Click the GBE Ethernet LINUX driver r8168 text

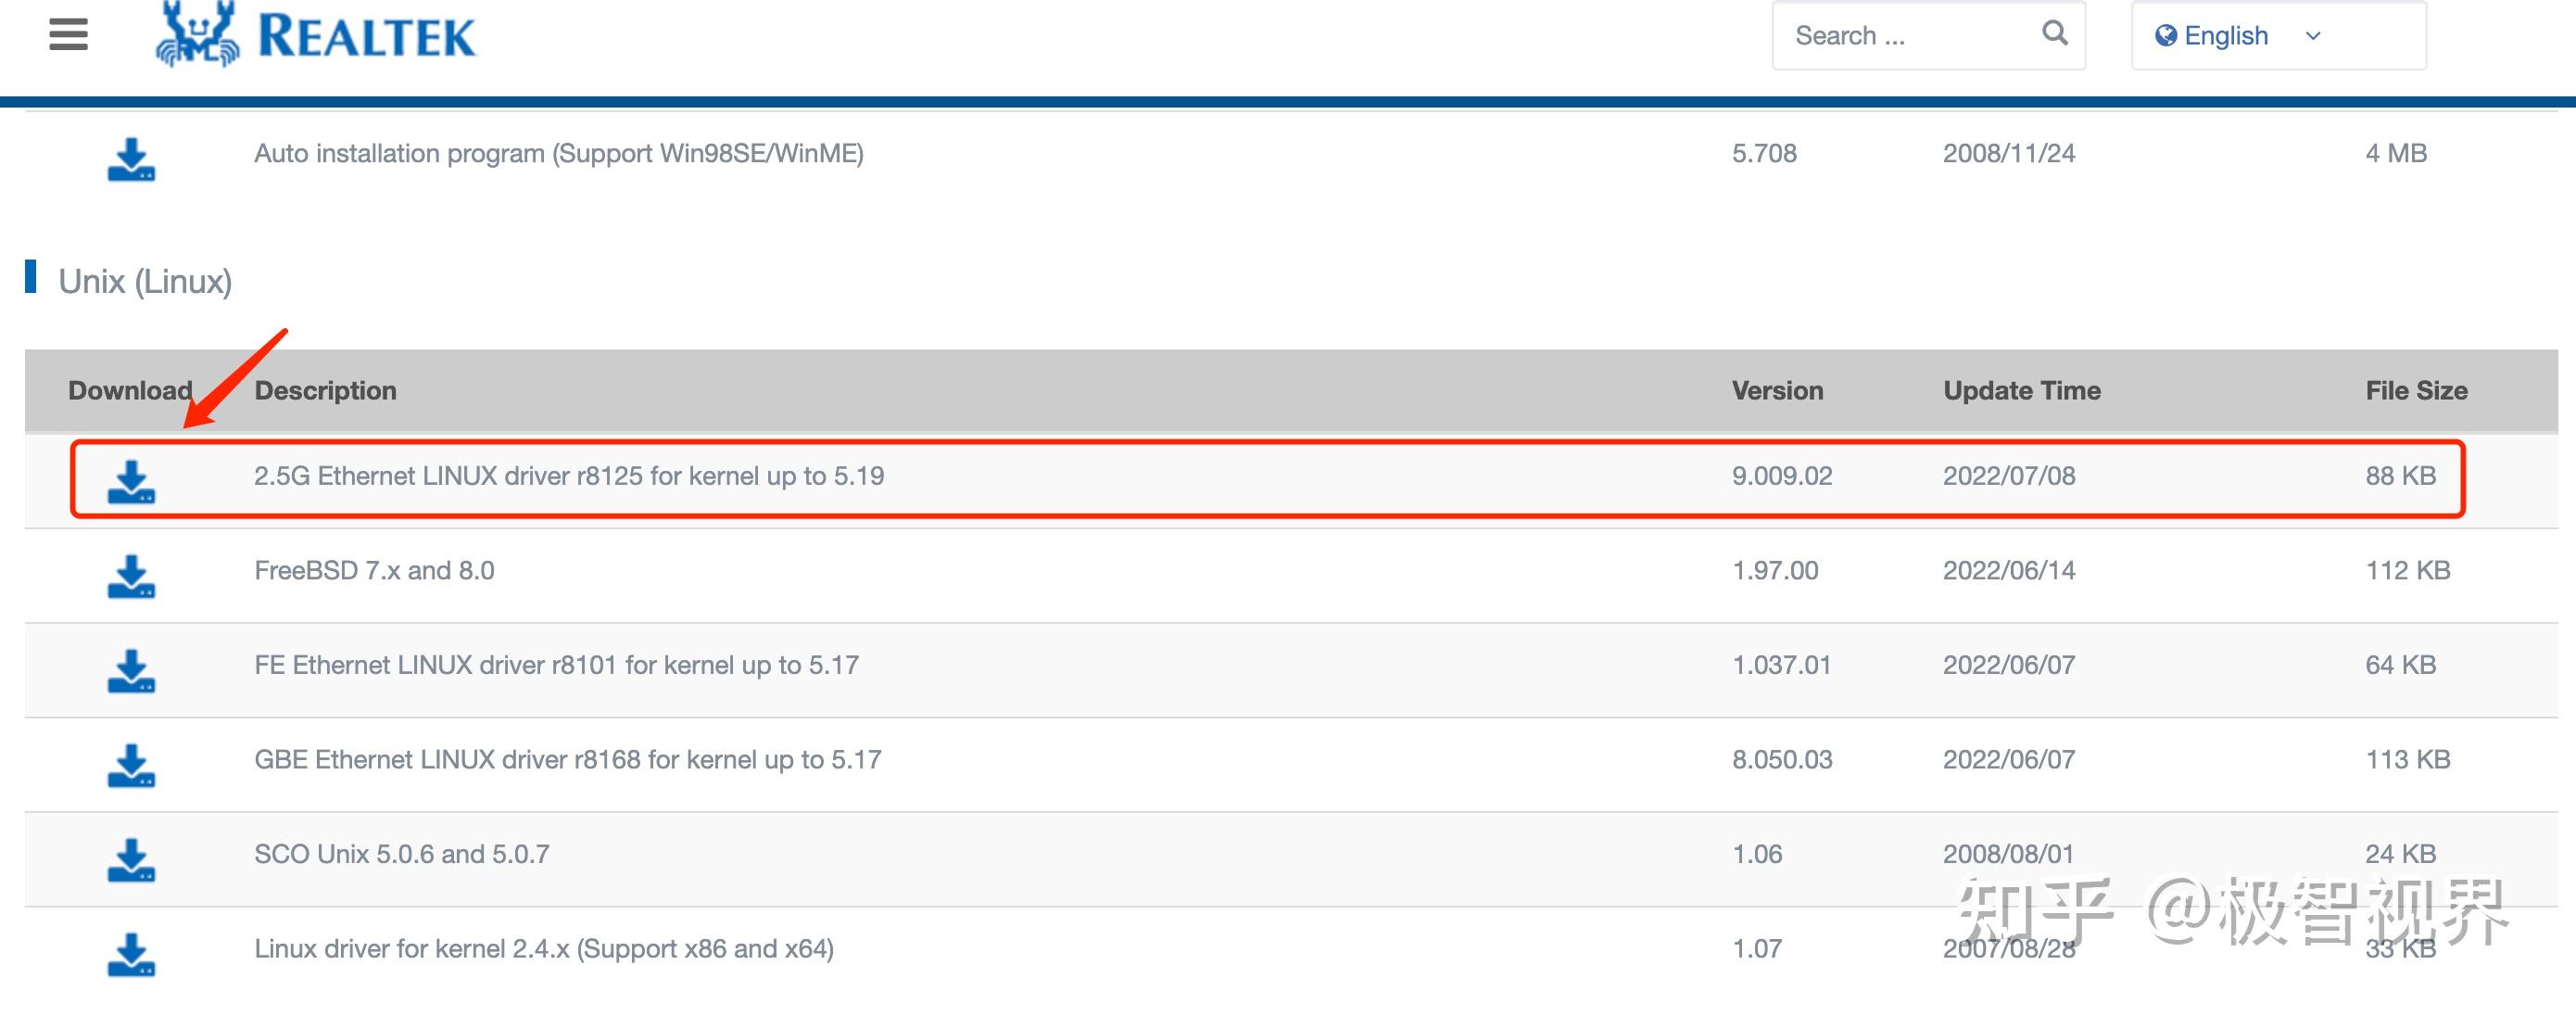coord(567,760)
